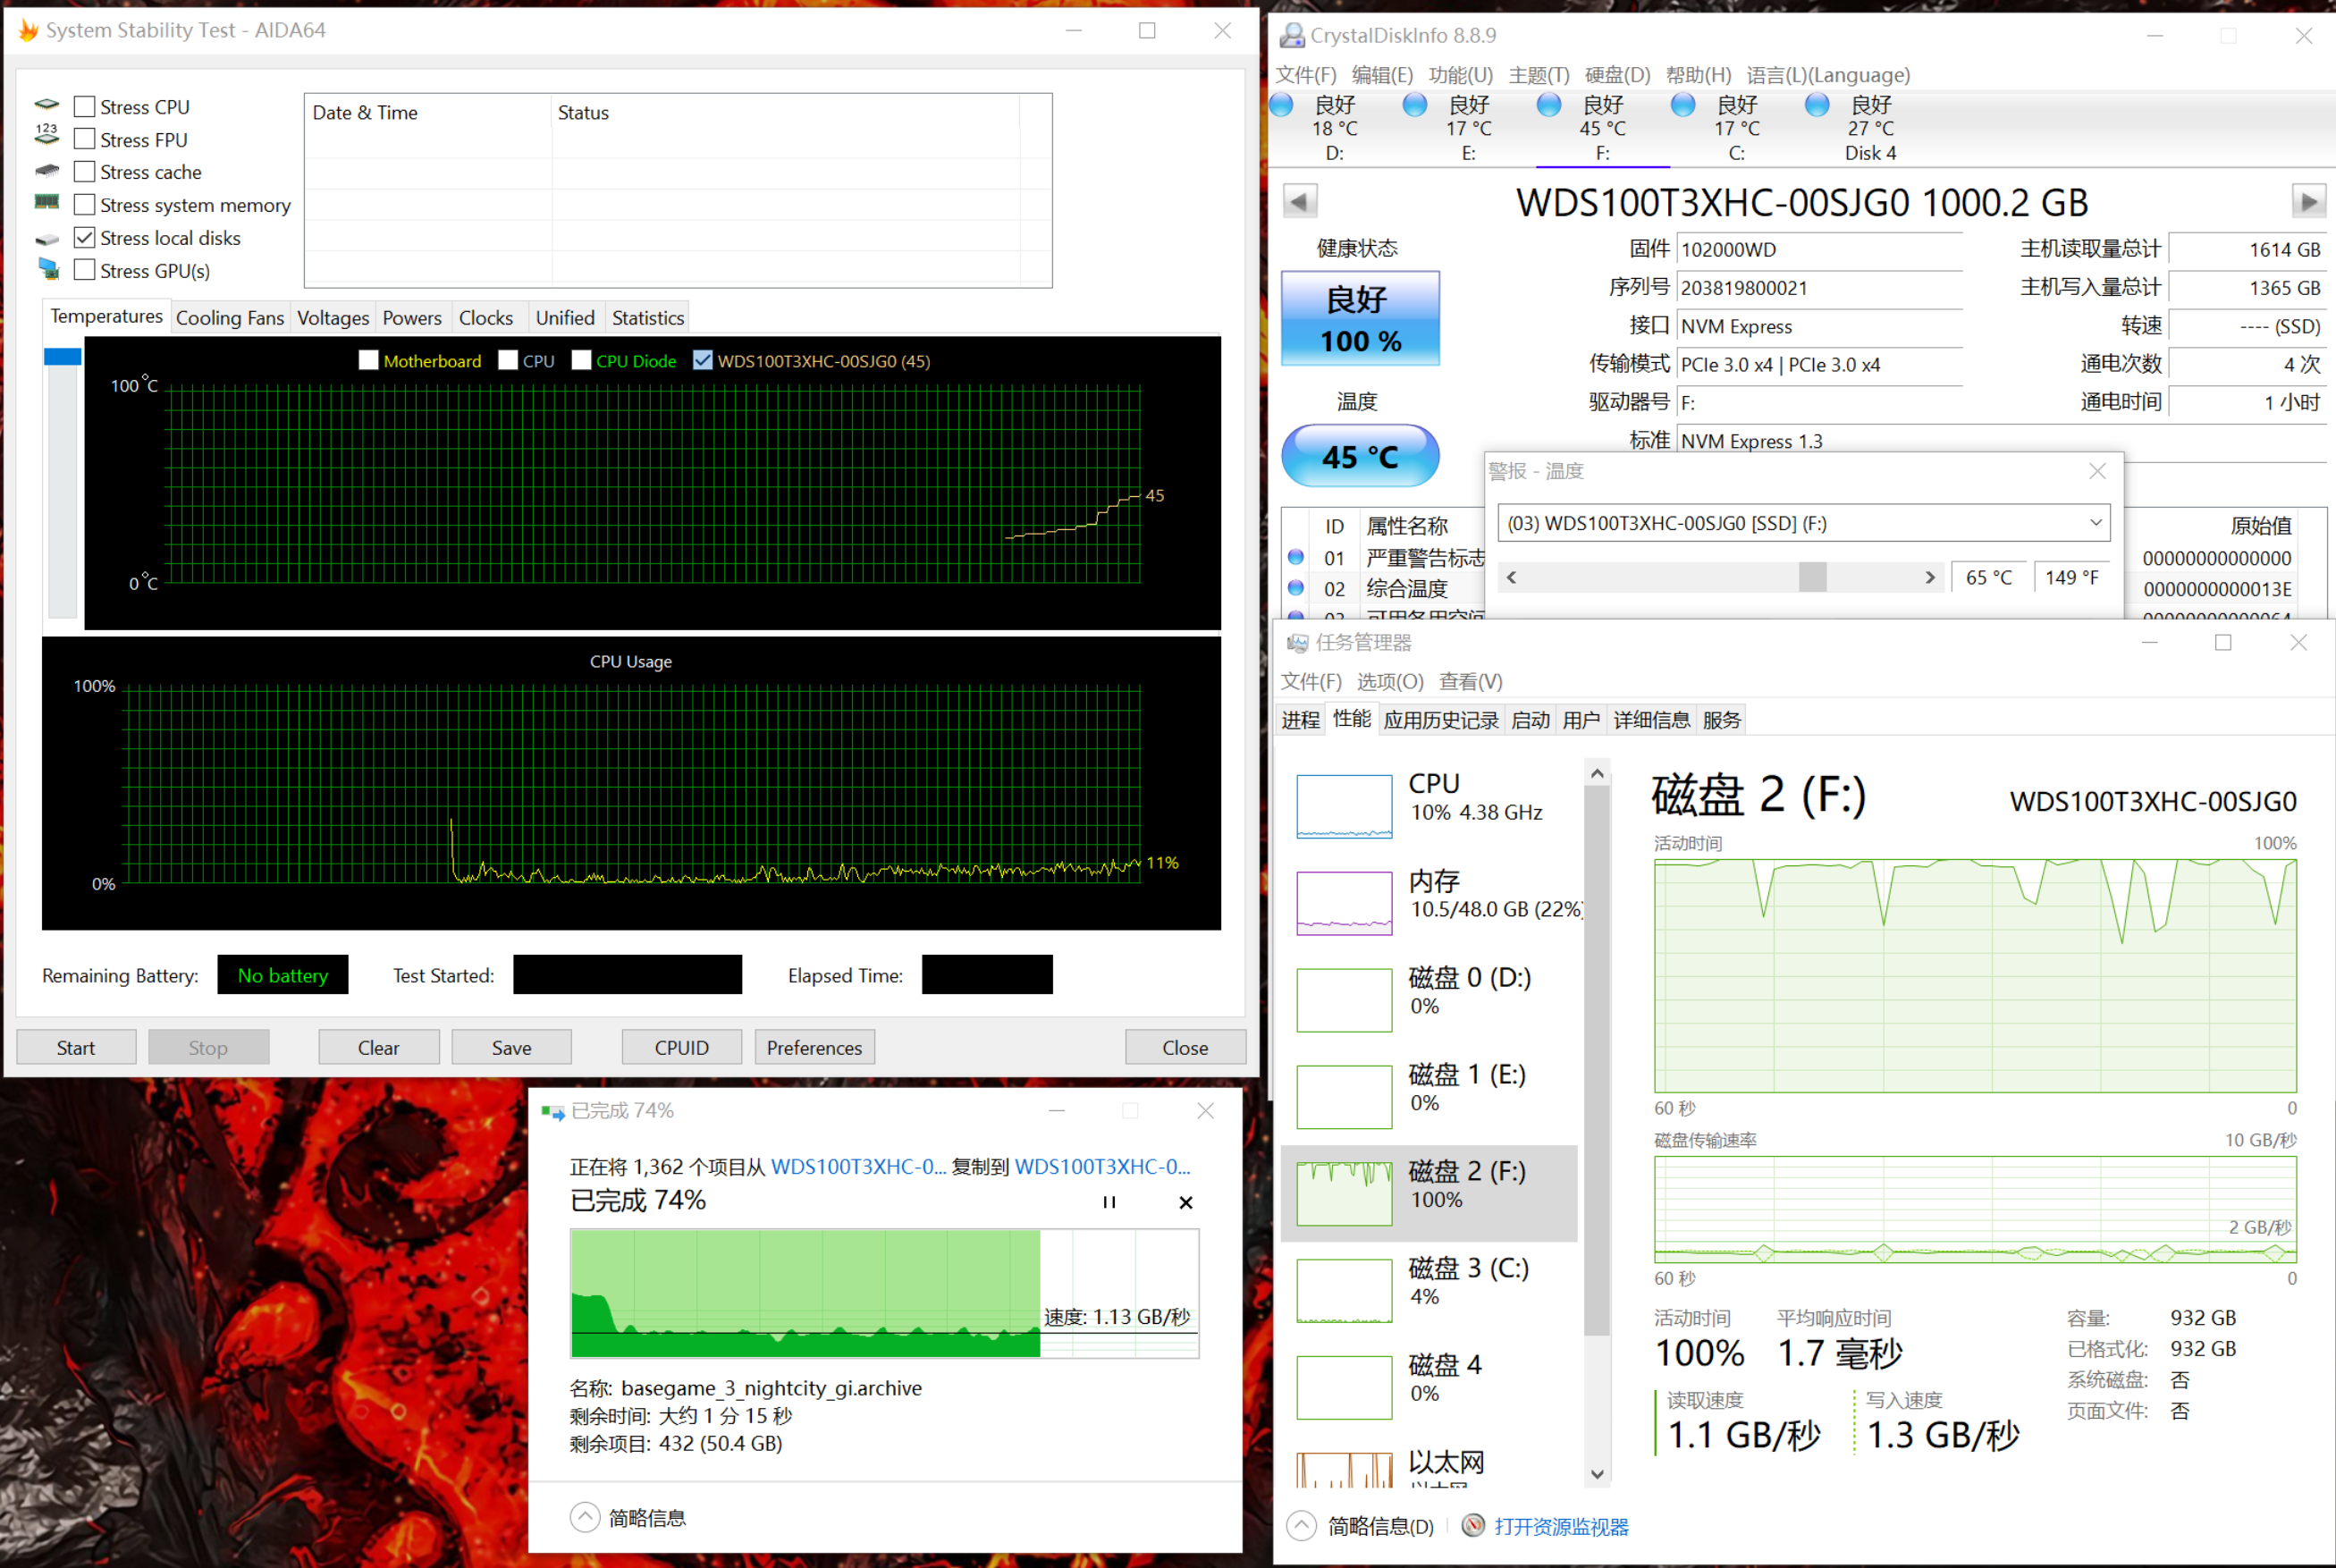2336x1568 pixels.
Task: Click the Statistics tab in AIDA64
Action: [x=645, y=316]
